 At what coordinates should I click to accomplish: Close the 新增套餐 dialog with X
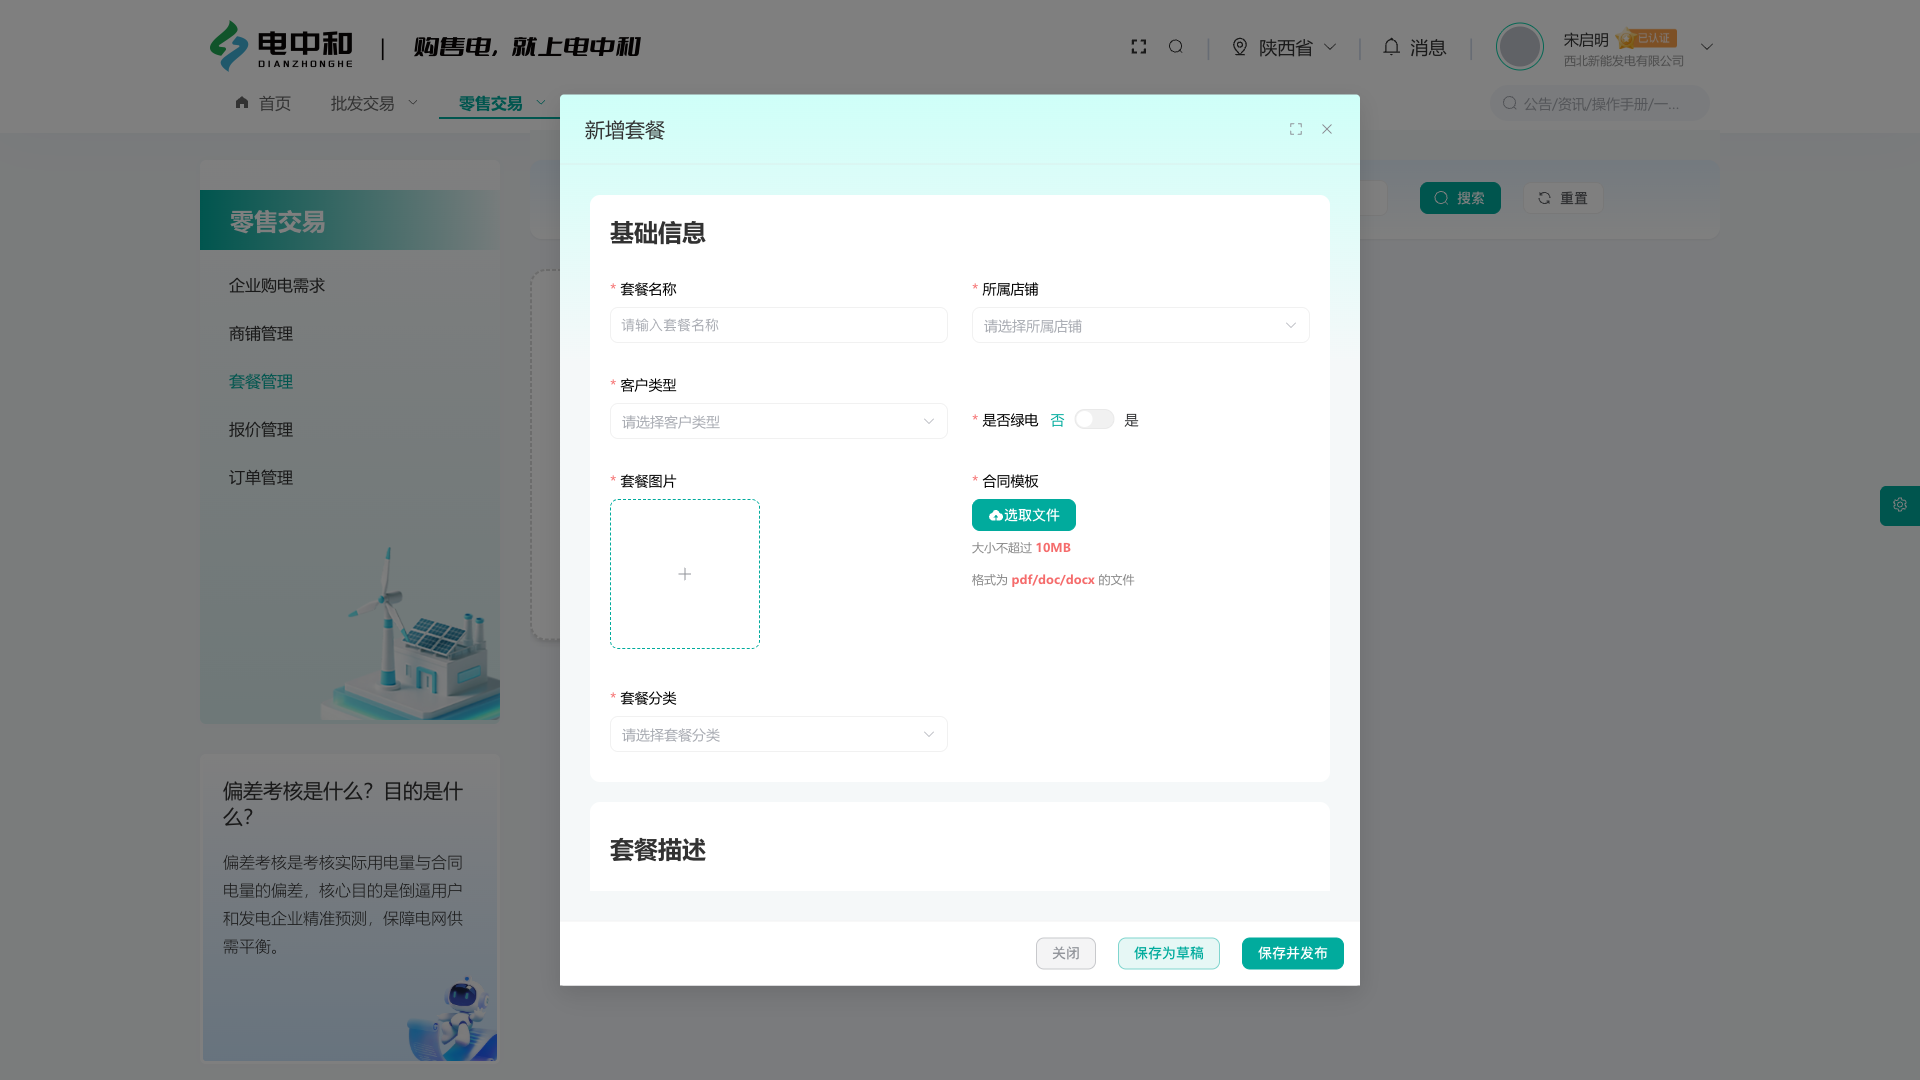pyautogui.click(x=1327, y=129)
